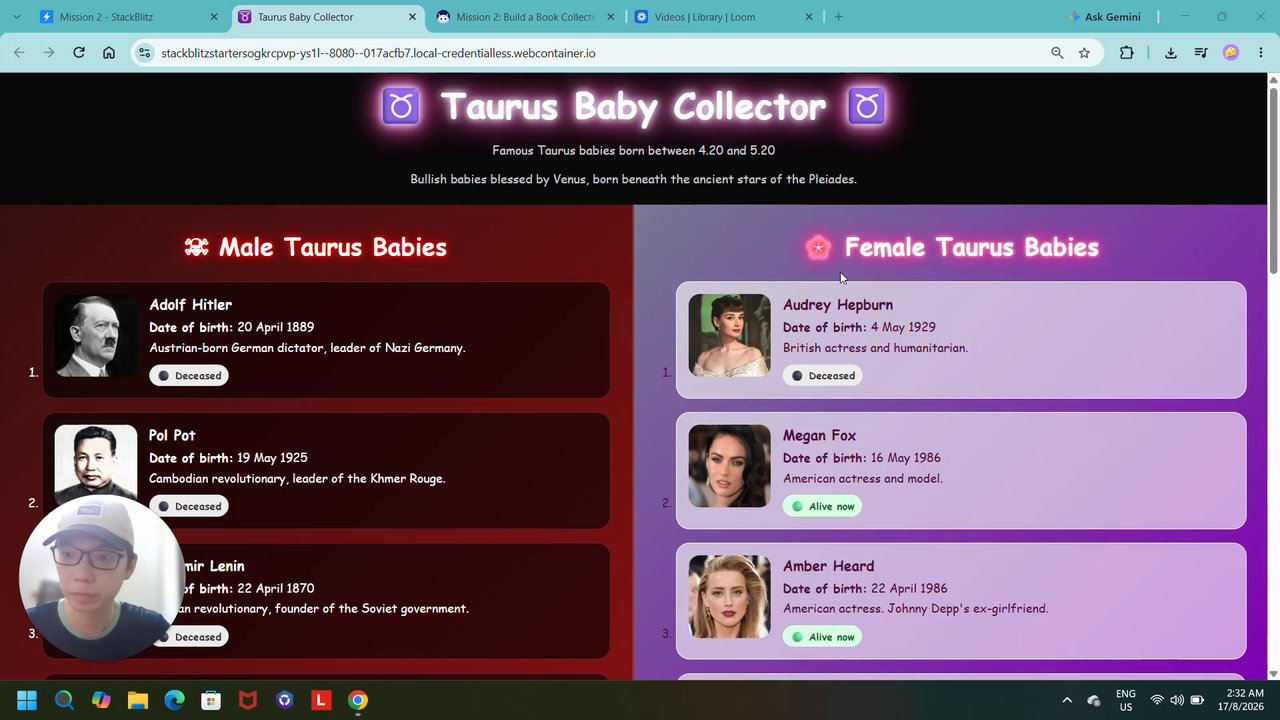Click the Male Taurus Babies heading
This screenshot has width=1280, height=720.
(x=333, y=247)
